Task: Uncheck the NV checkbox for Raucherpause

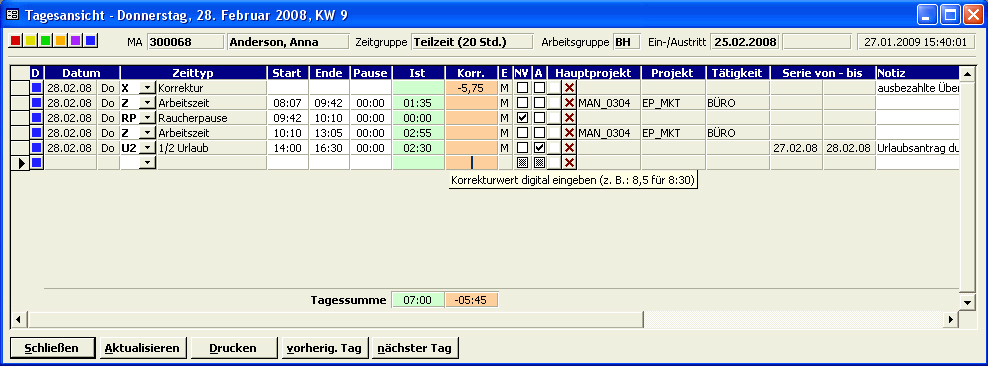Action: click(x=522, y=118)
